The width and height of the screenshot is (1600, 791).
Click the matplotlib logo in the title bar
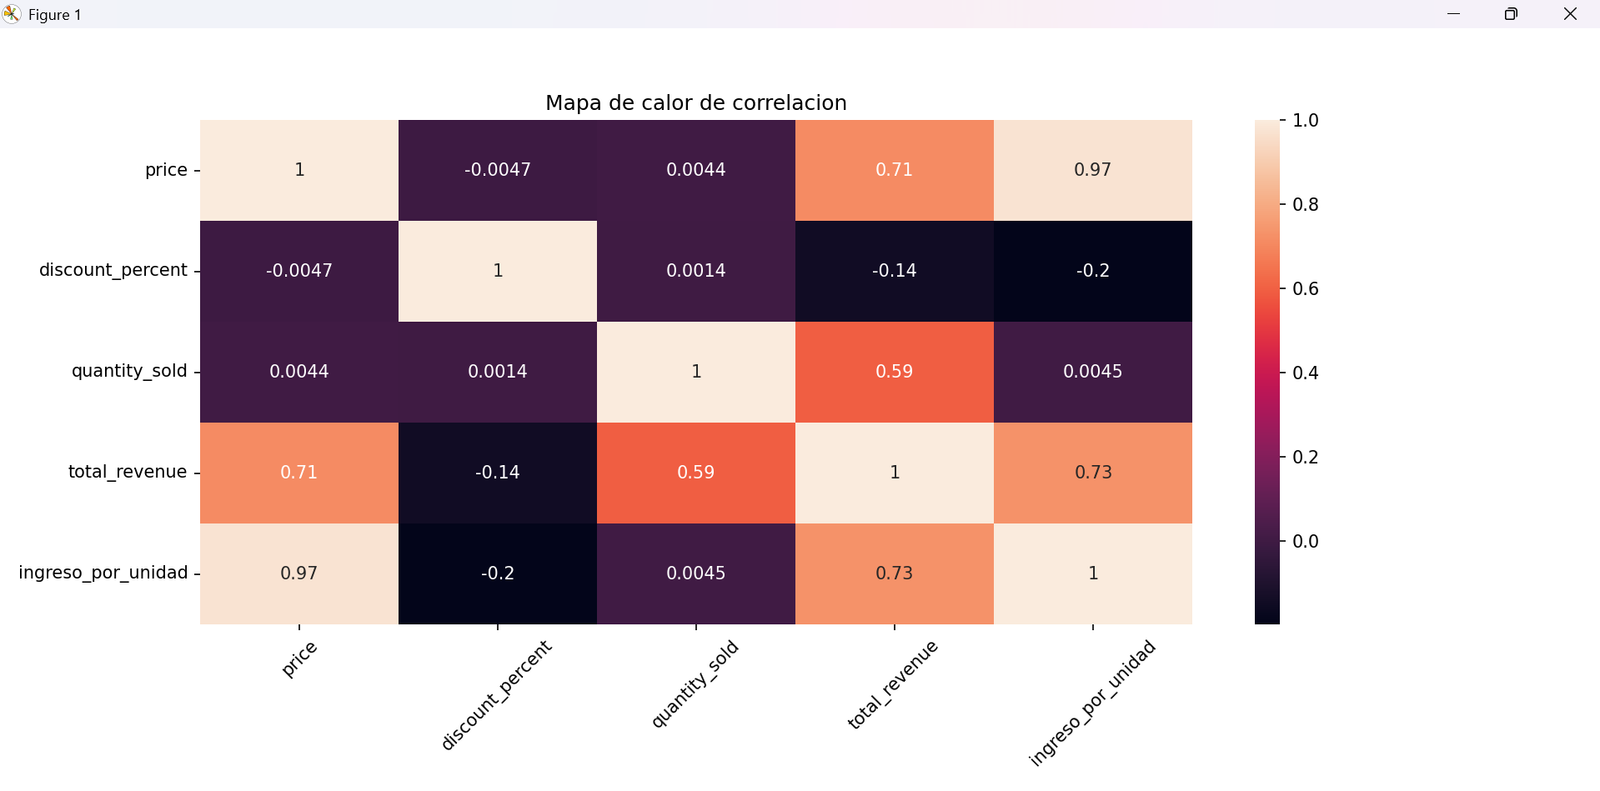[x=11, y=14]
